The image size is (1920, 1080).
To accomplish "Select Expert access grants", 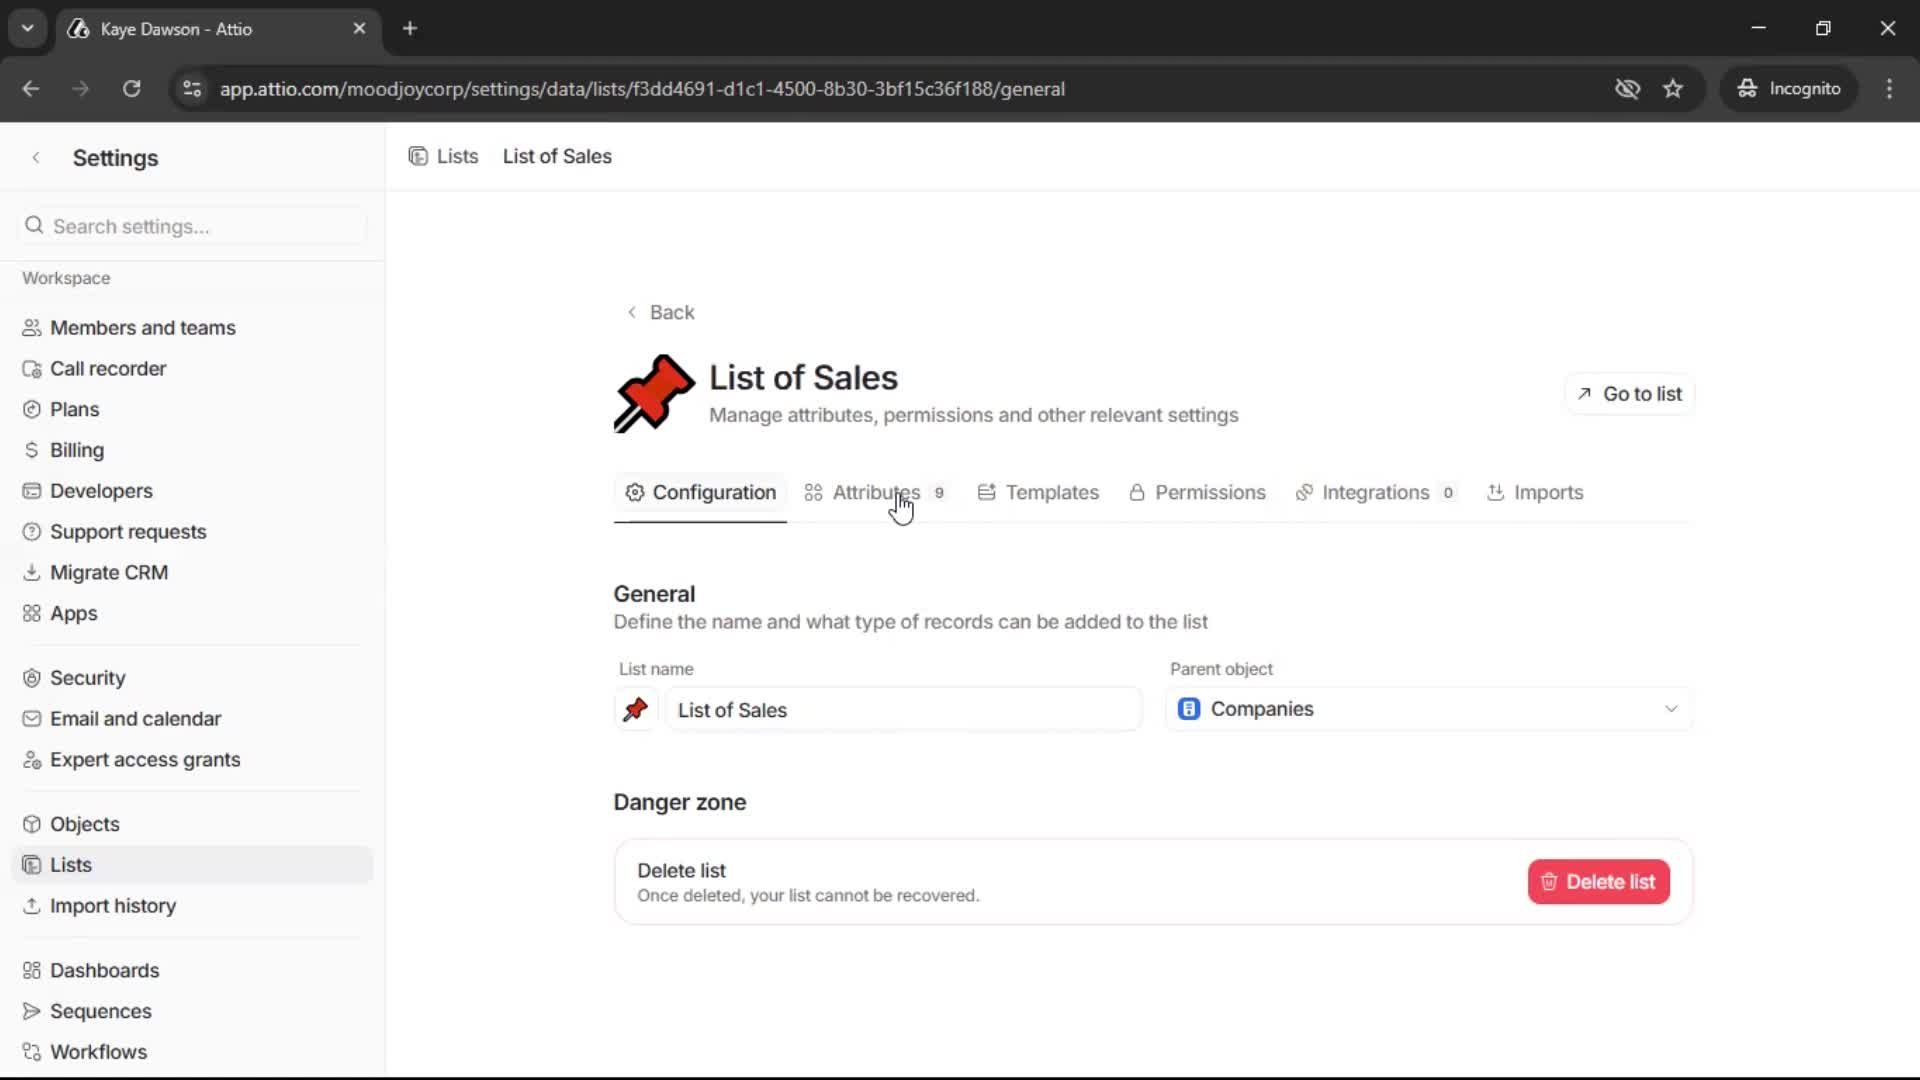I will click(144, 760).
